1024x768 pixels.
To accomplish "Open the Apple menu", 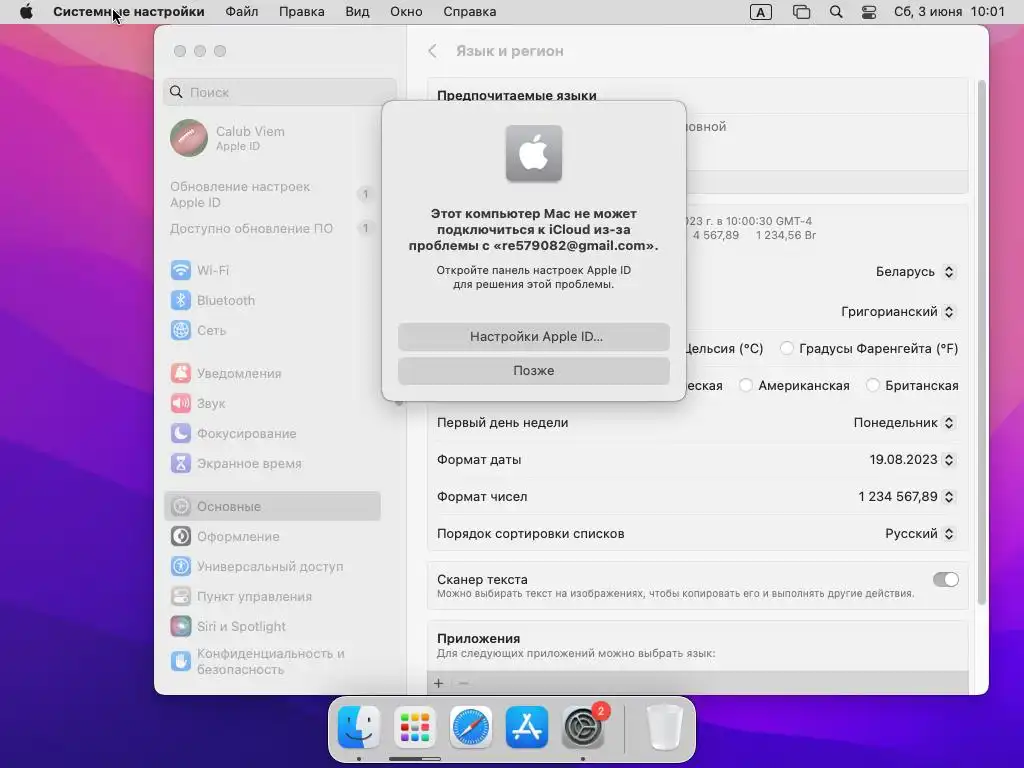I will tap(26, 12).
